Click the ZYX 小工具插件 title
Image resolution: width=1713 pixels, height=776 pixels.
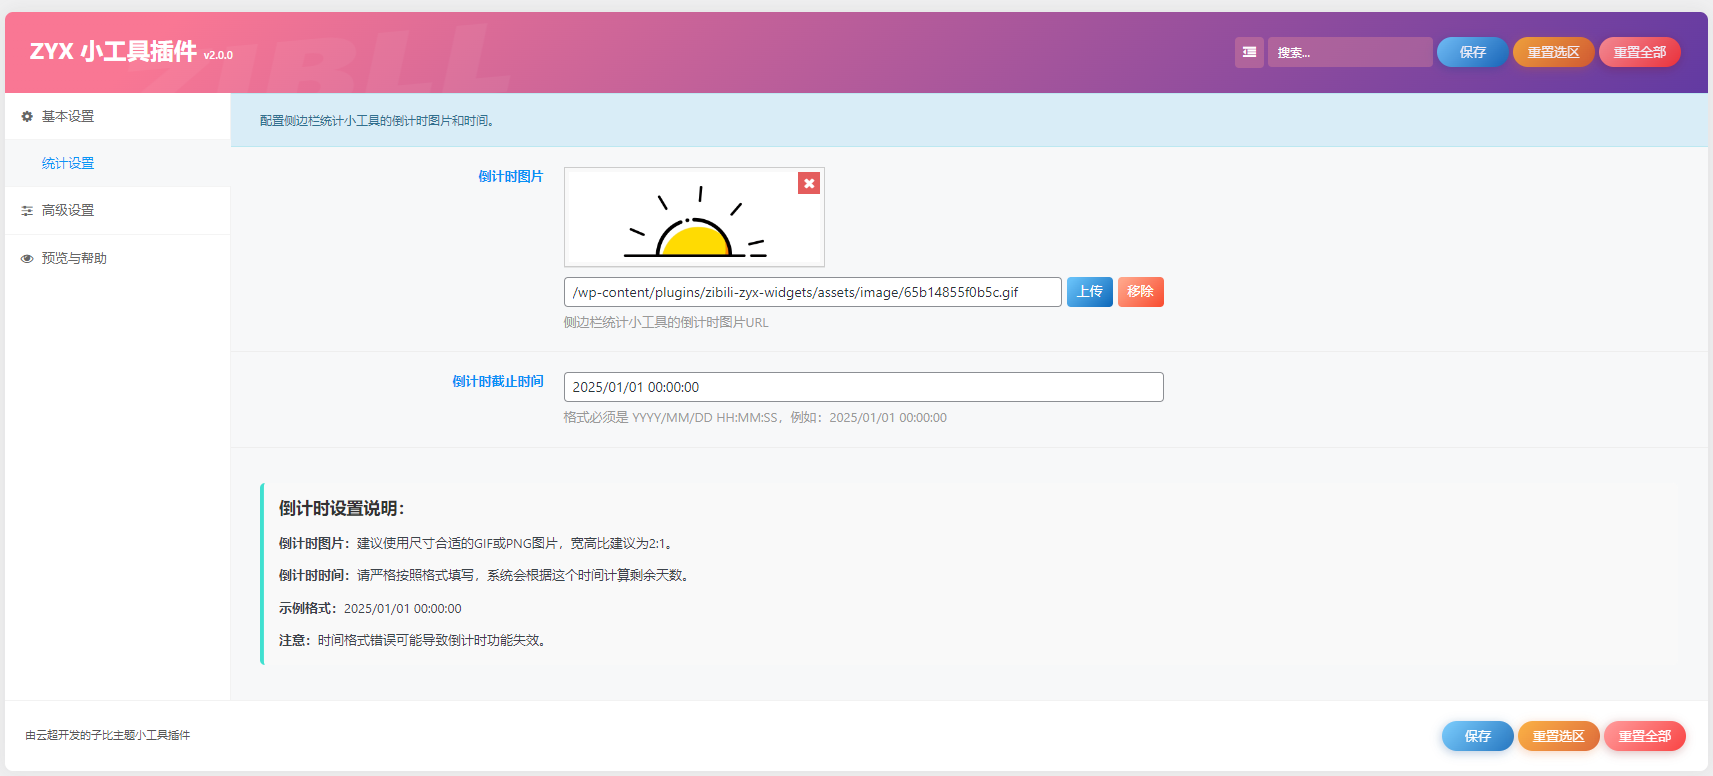pos(113,52)
